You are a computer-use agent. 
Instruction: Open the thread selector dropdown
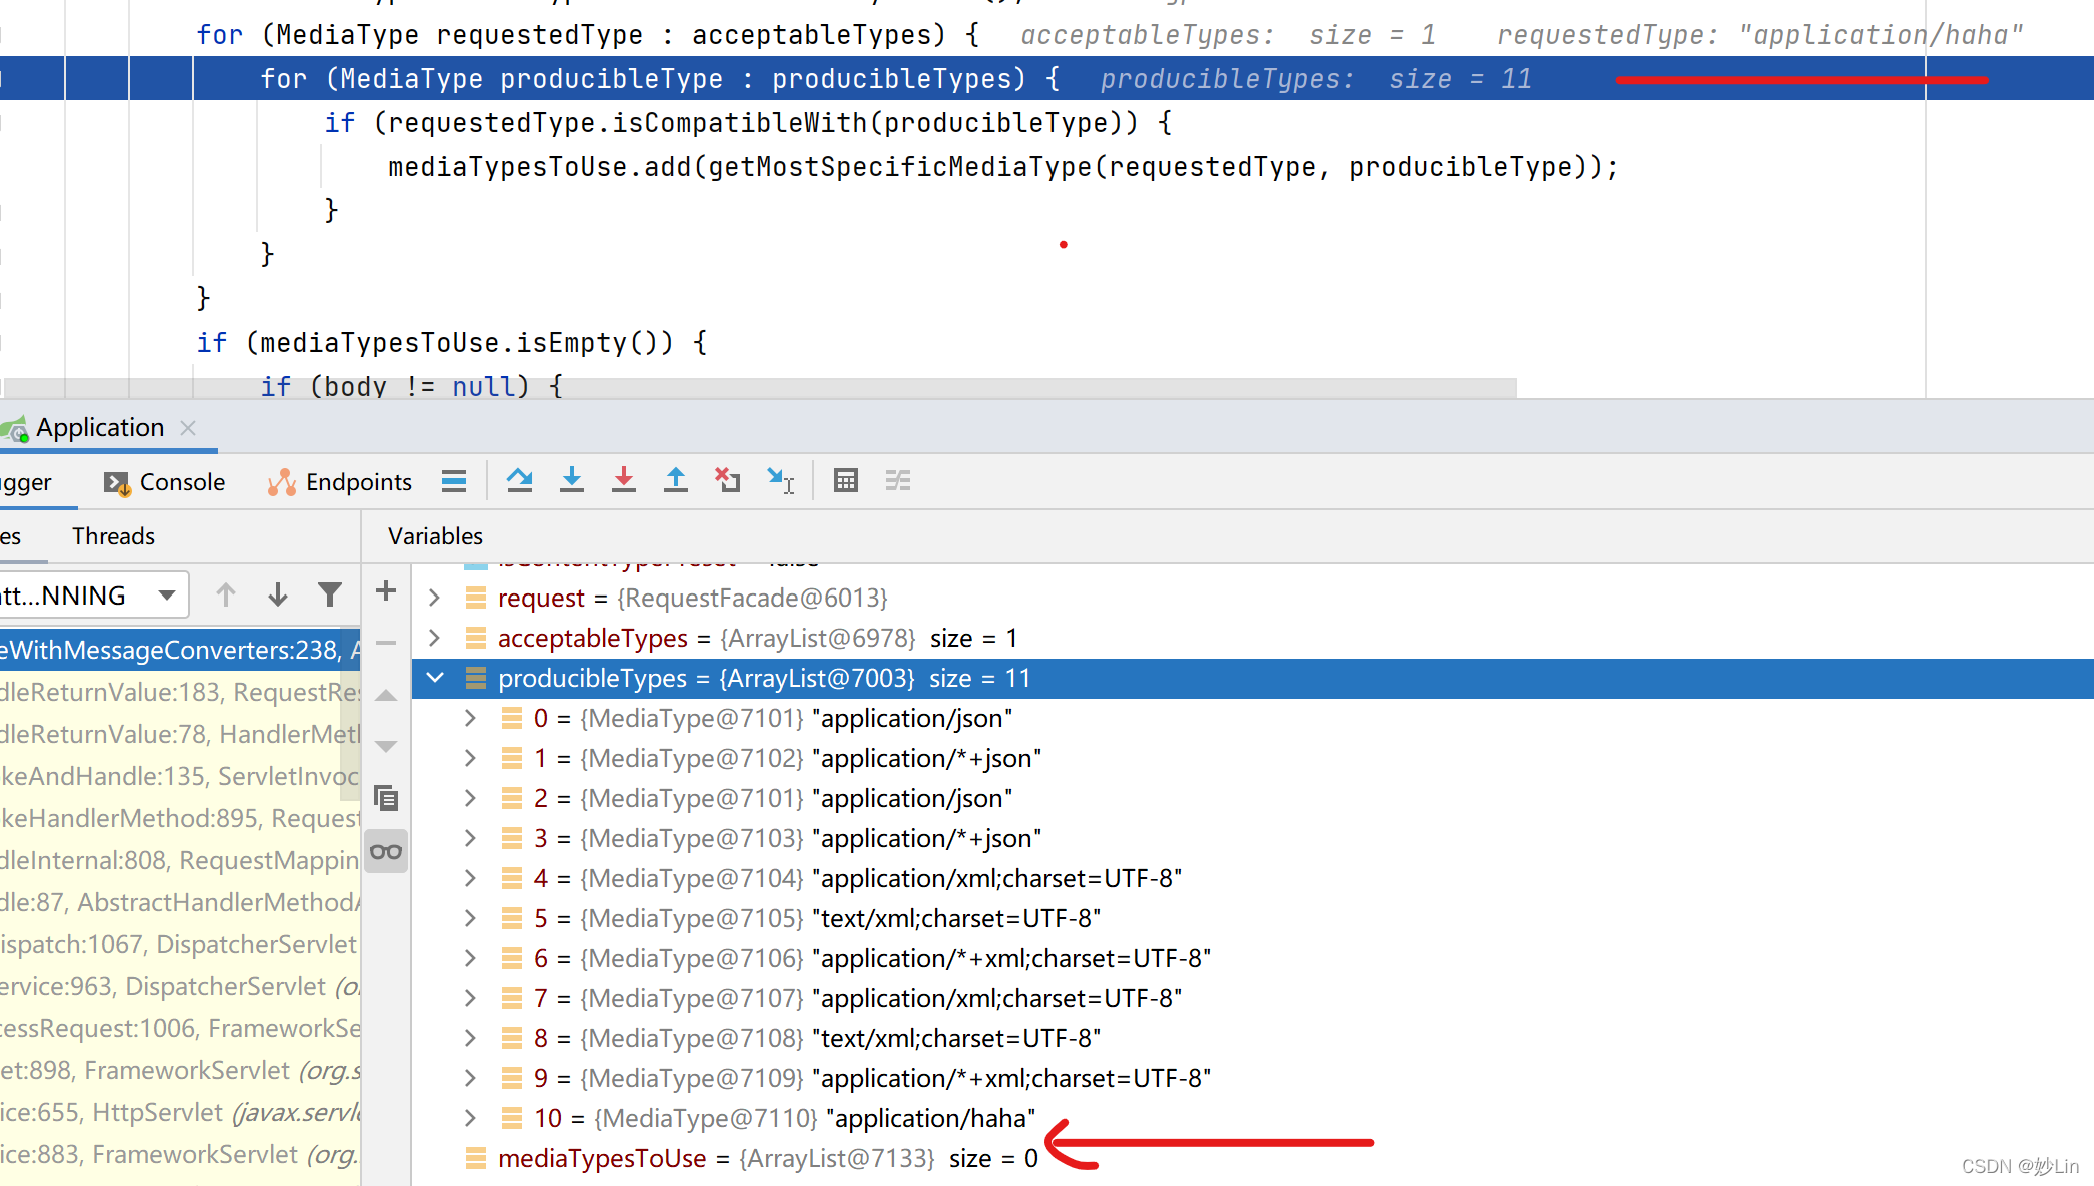166,594
